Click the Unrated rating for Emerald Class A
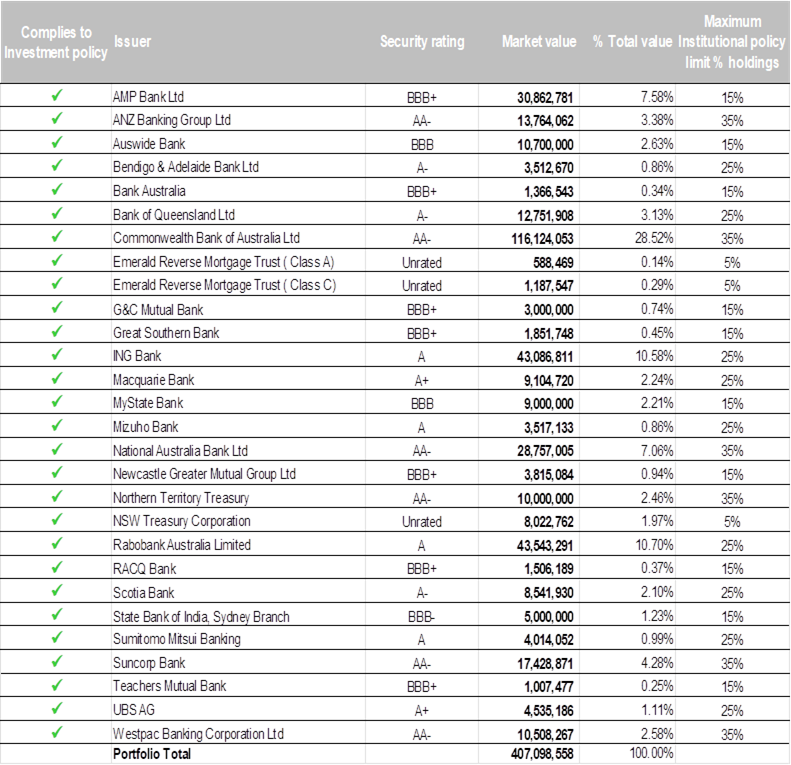The width and height of the screenshot is (791, 765). [x=422, y=262]
